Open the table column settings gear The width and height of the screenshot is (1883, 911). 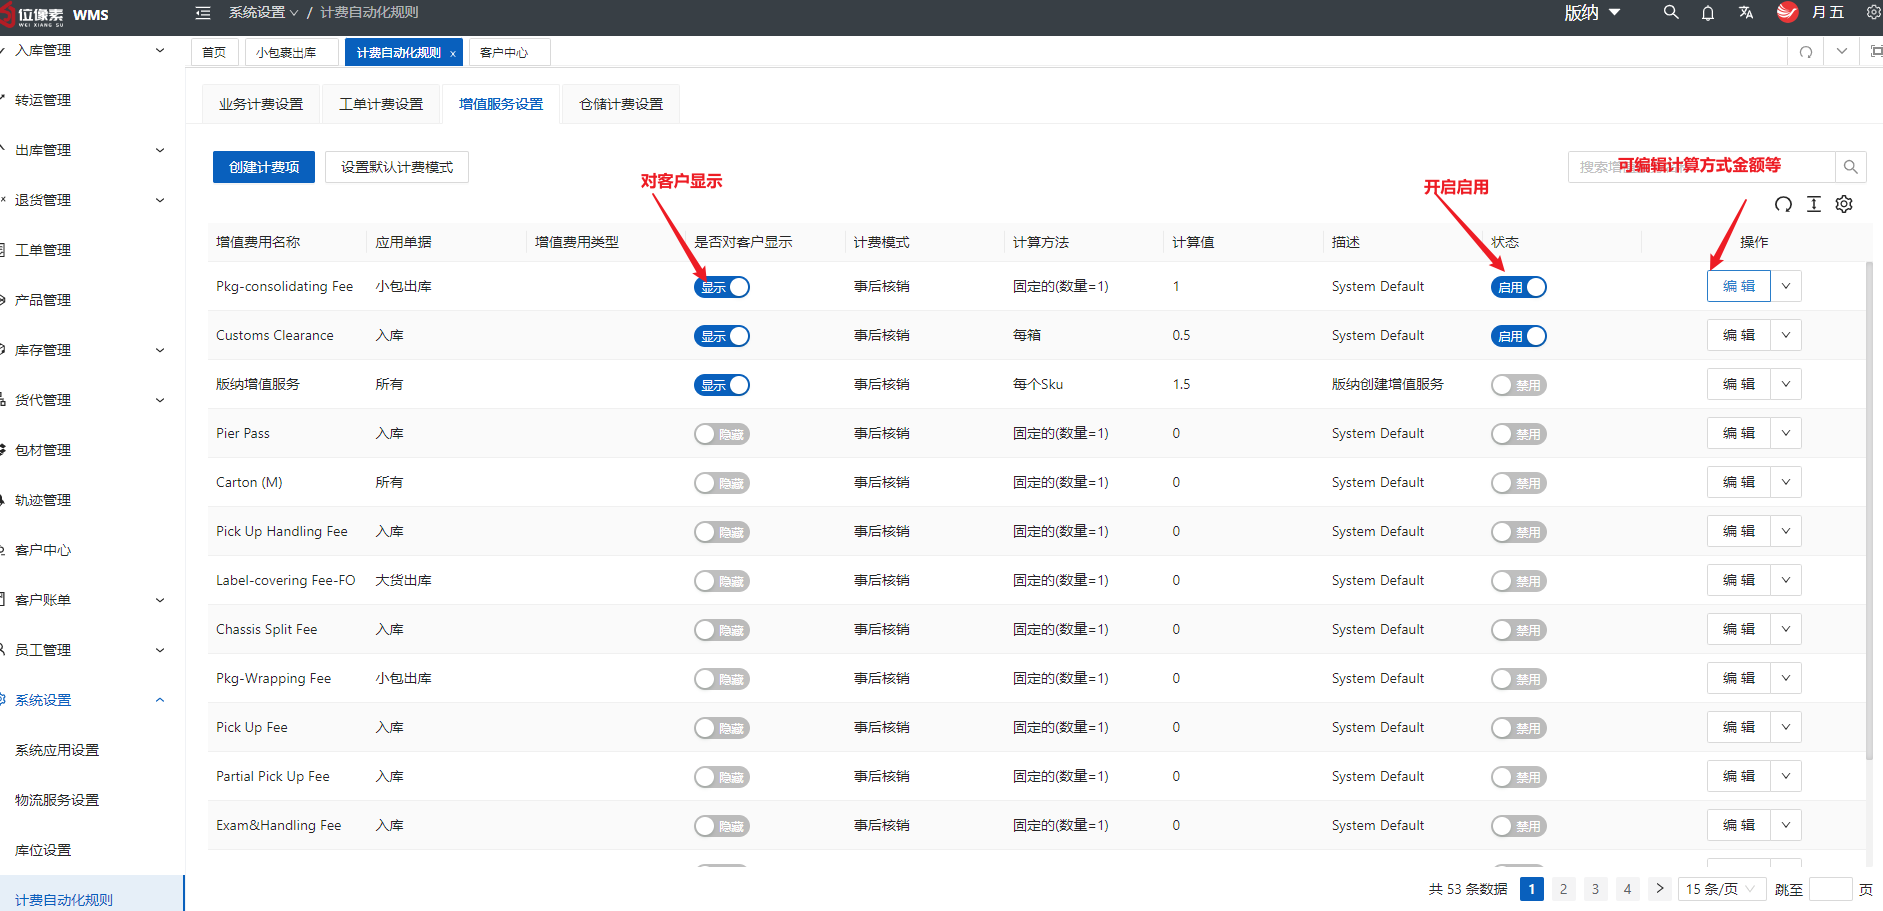tap(1844, 204)
